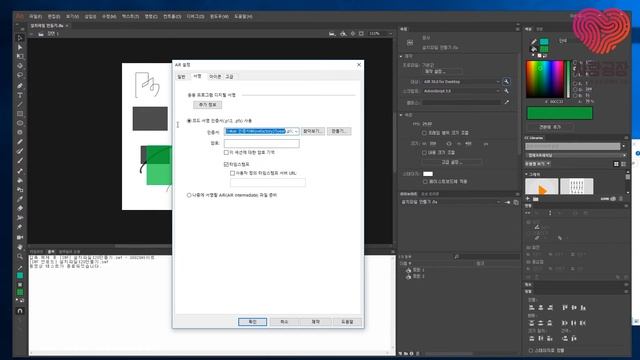Open the certificate path dropdown
Screen dimensions: 640x360
(296, 131)
